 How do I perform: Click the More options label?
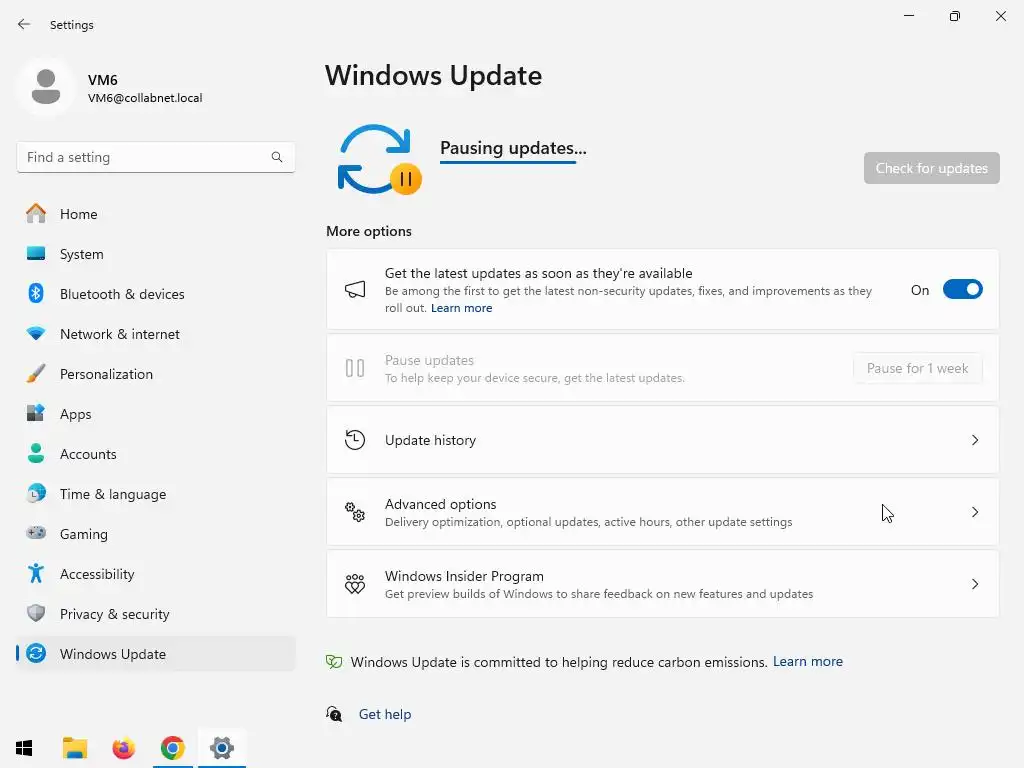[369, 231]
